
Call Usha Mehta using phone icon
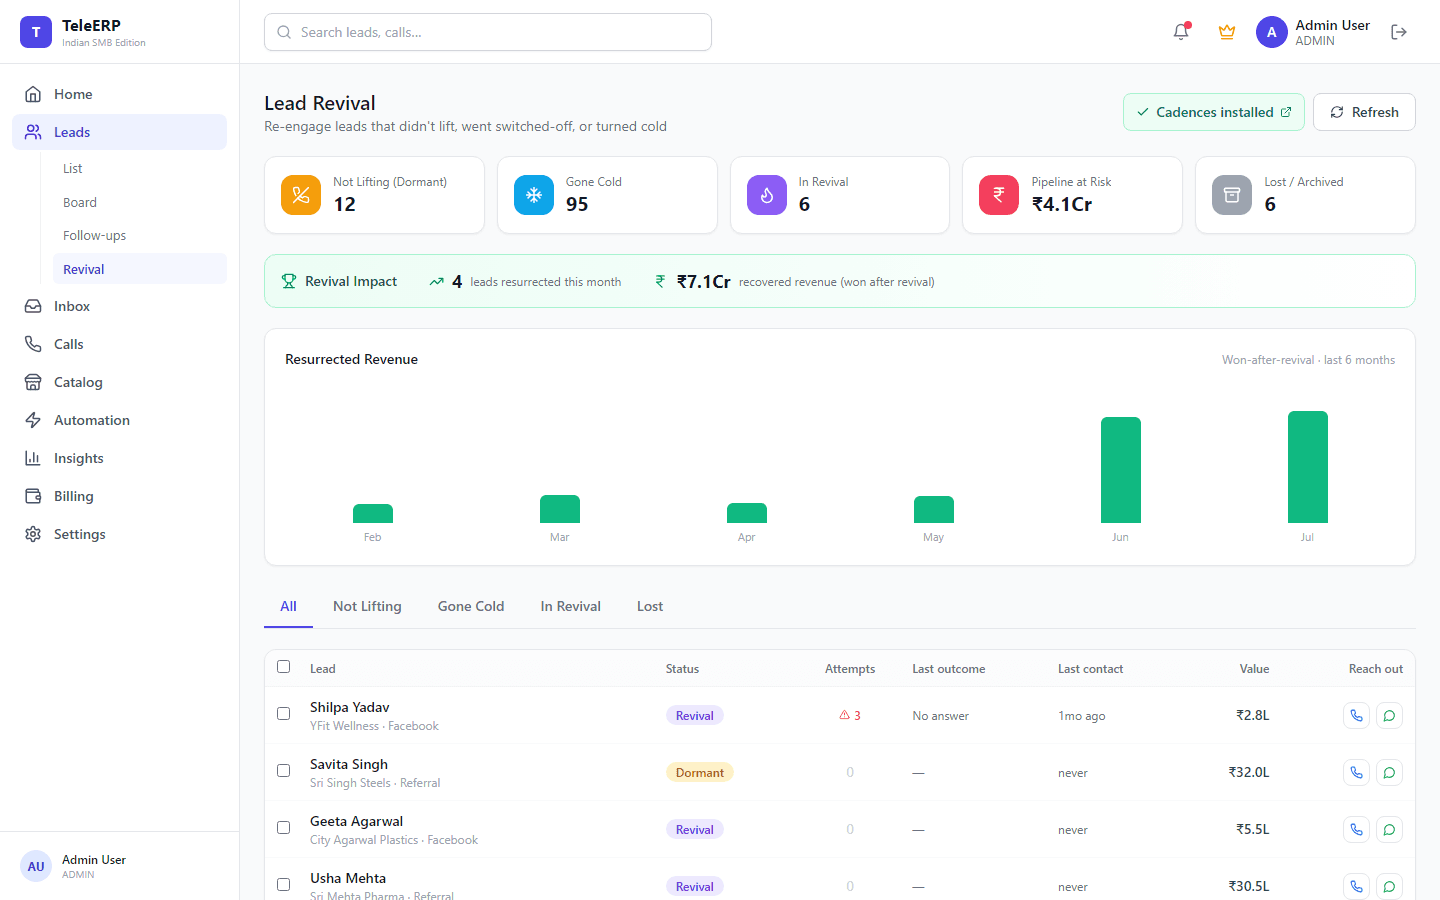pos(1356,886)
